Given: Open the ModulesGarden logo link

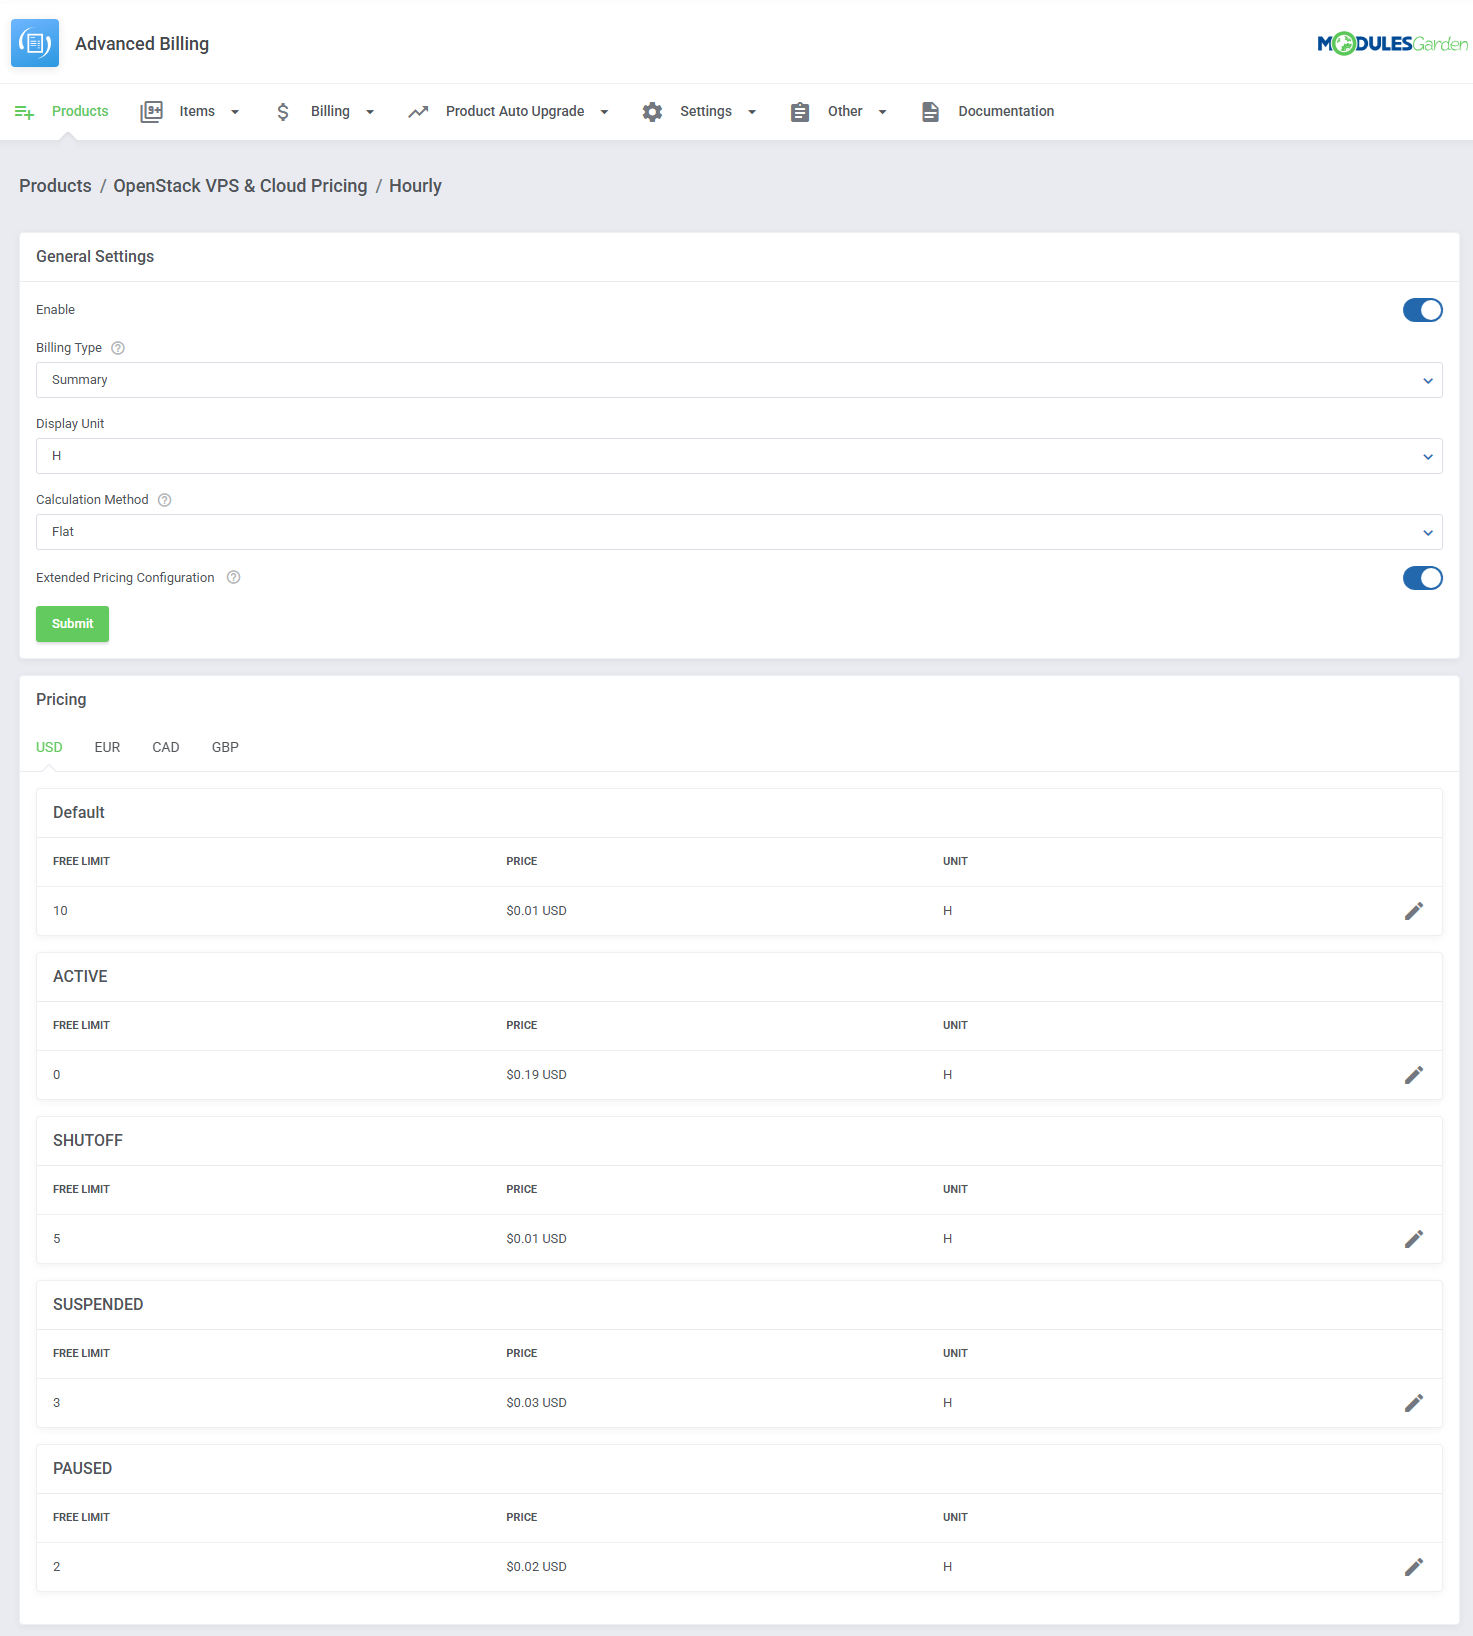Looking at the screenshot, I should (x=1392, y=43).
